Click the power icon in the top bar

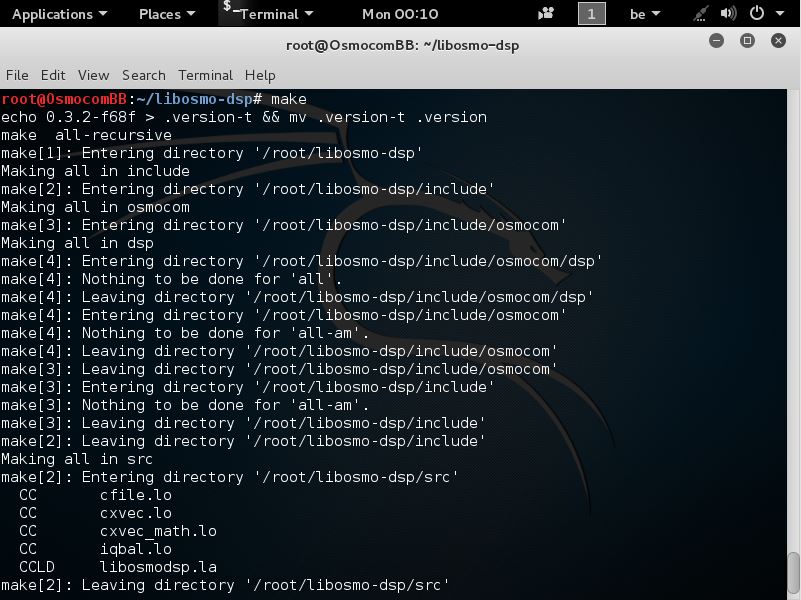coord(757,13)
